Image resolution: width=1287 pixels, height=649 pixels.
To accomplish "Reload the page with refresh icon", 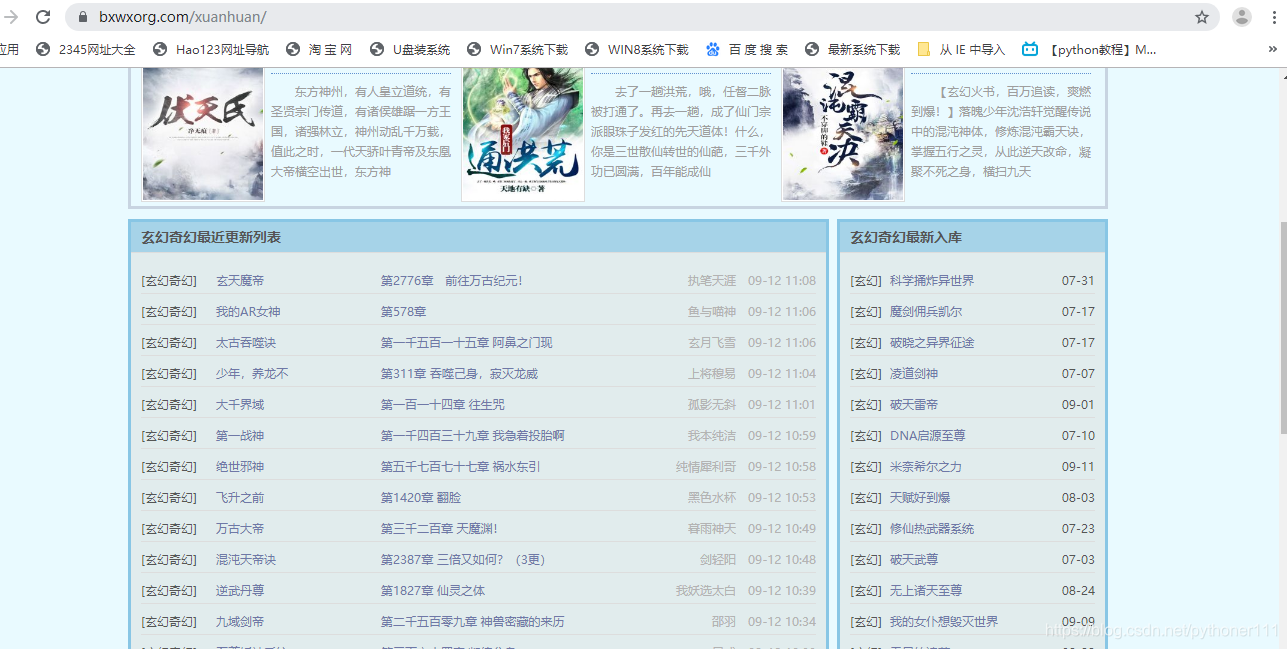I will pos(43,17).
